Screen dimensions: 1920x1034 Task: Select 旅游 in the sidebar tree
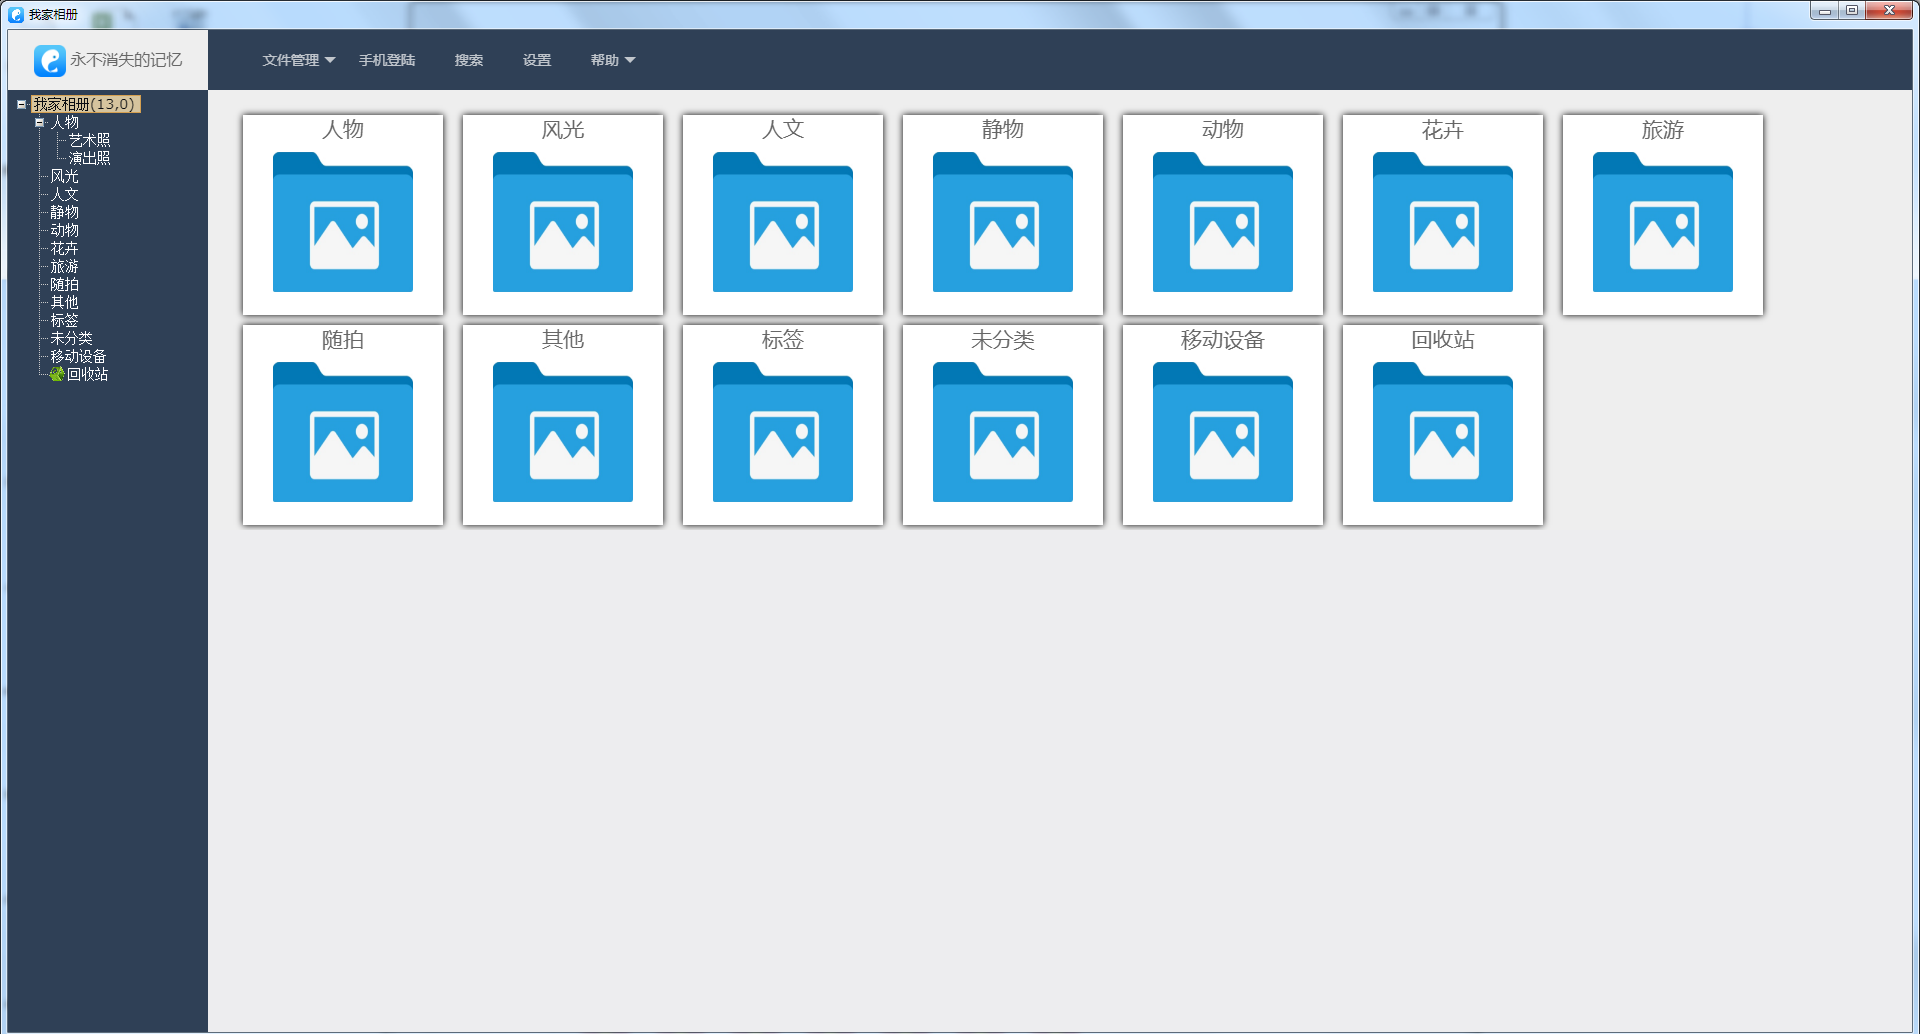pos(65,266)
